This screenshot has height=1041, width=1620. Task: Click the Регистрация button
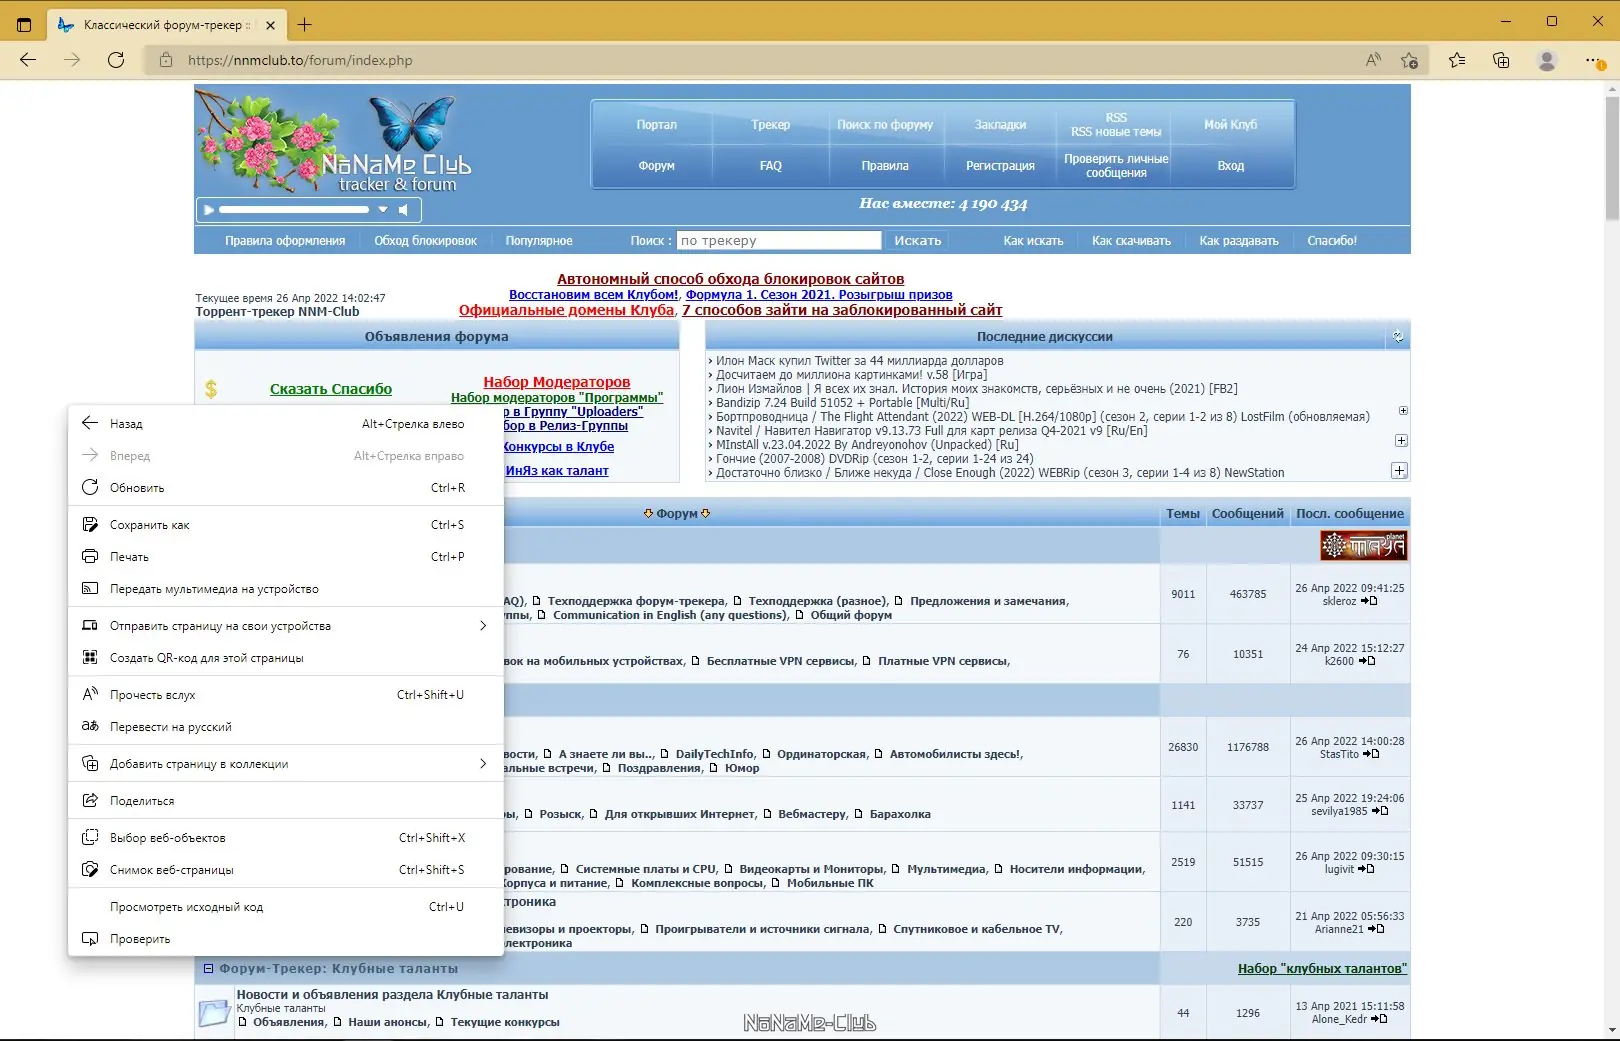(x=1000, y=166)
